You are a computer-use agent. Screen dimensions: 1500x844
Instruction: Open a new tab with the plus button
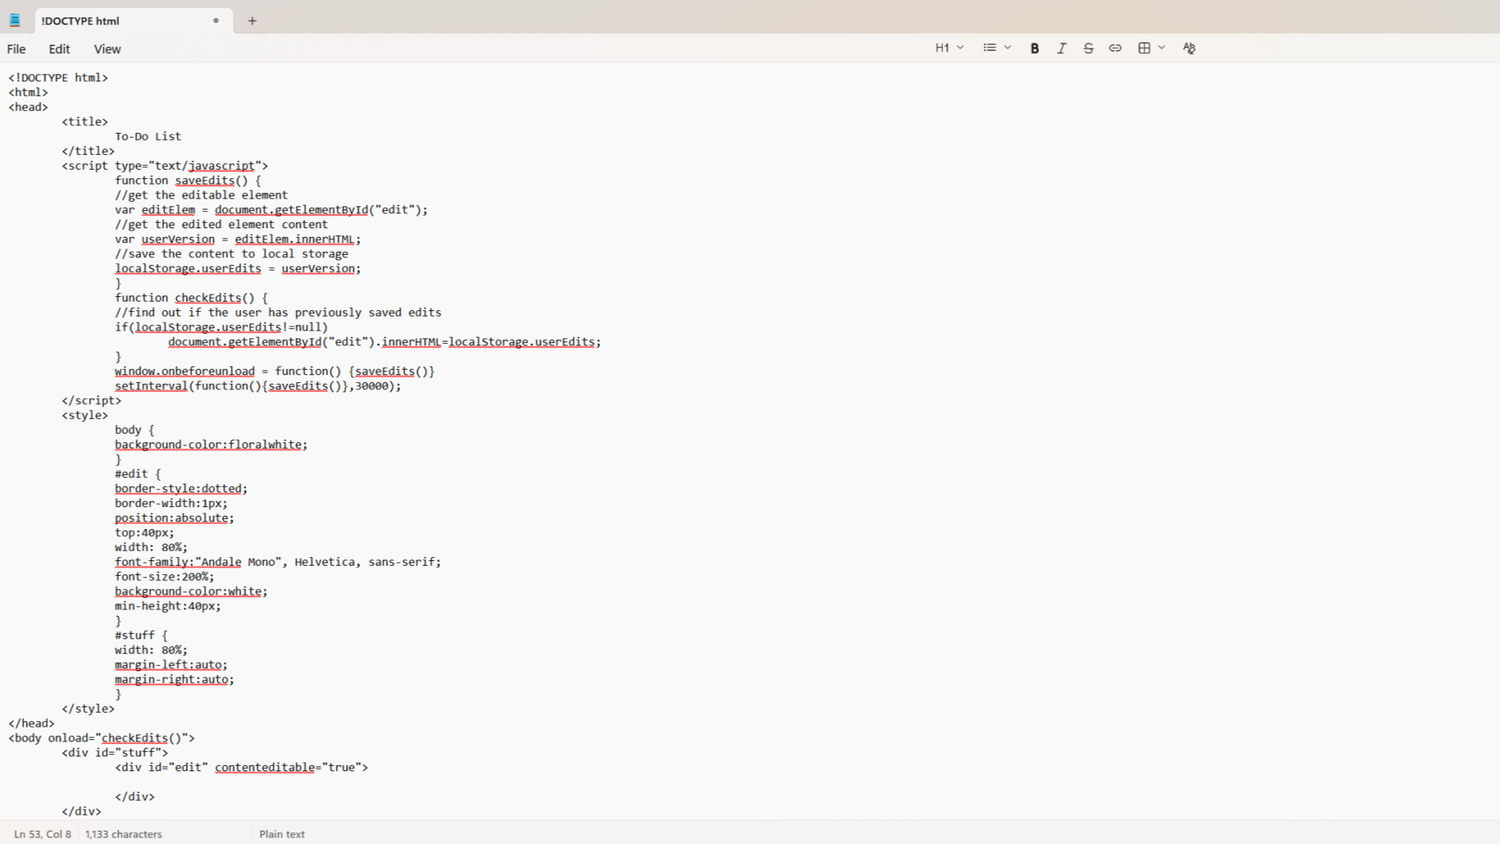coord(252,20)
